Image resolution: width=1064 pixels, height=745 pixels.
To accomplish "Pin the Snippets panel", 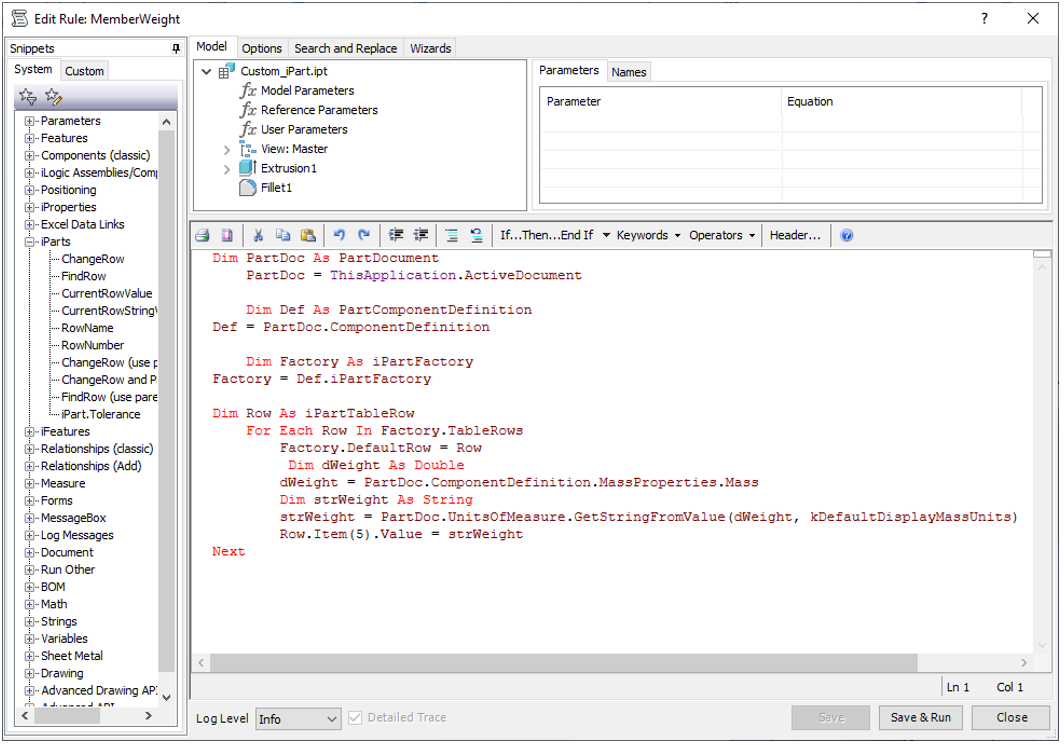I will [x=176, y=49].
